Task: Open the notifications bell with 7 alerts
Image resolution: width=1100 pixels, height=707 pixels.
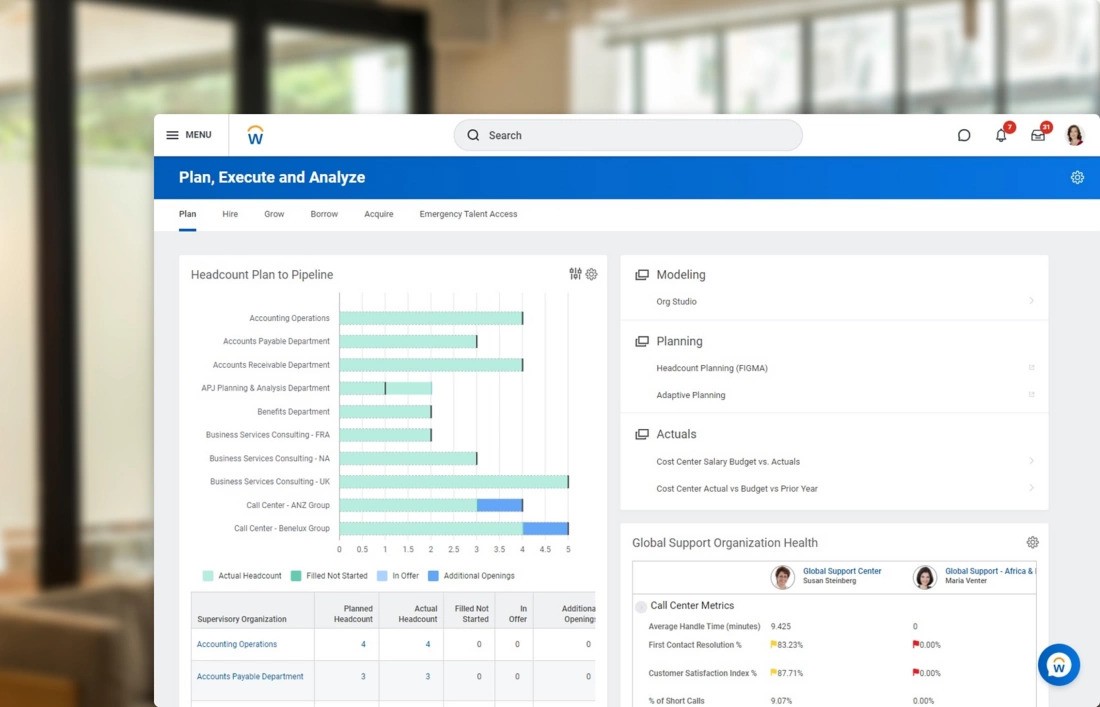Action: 1000,134
